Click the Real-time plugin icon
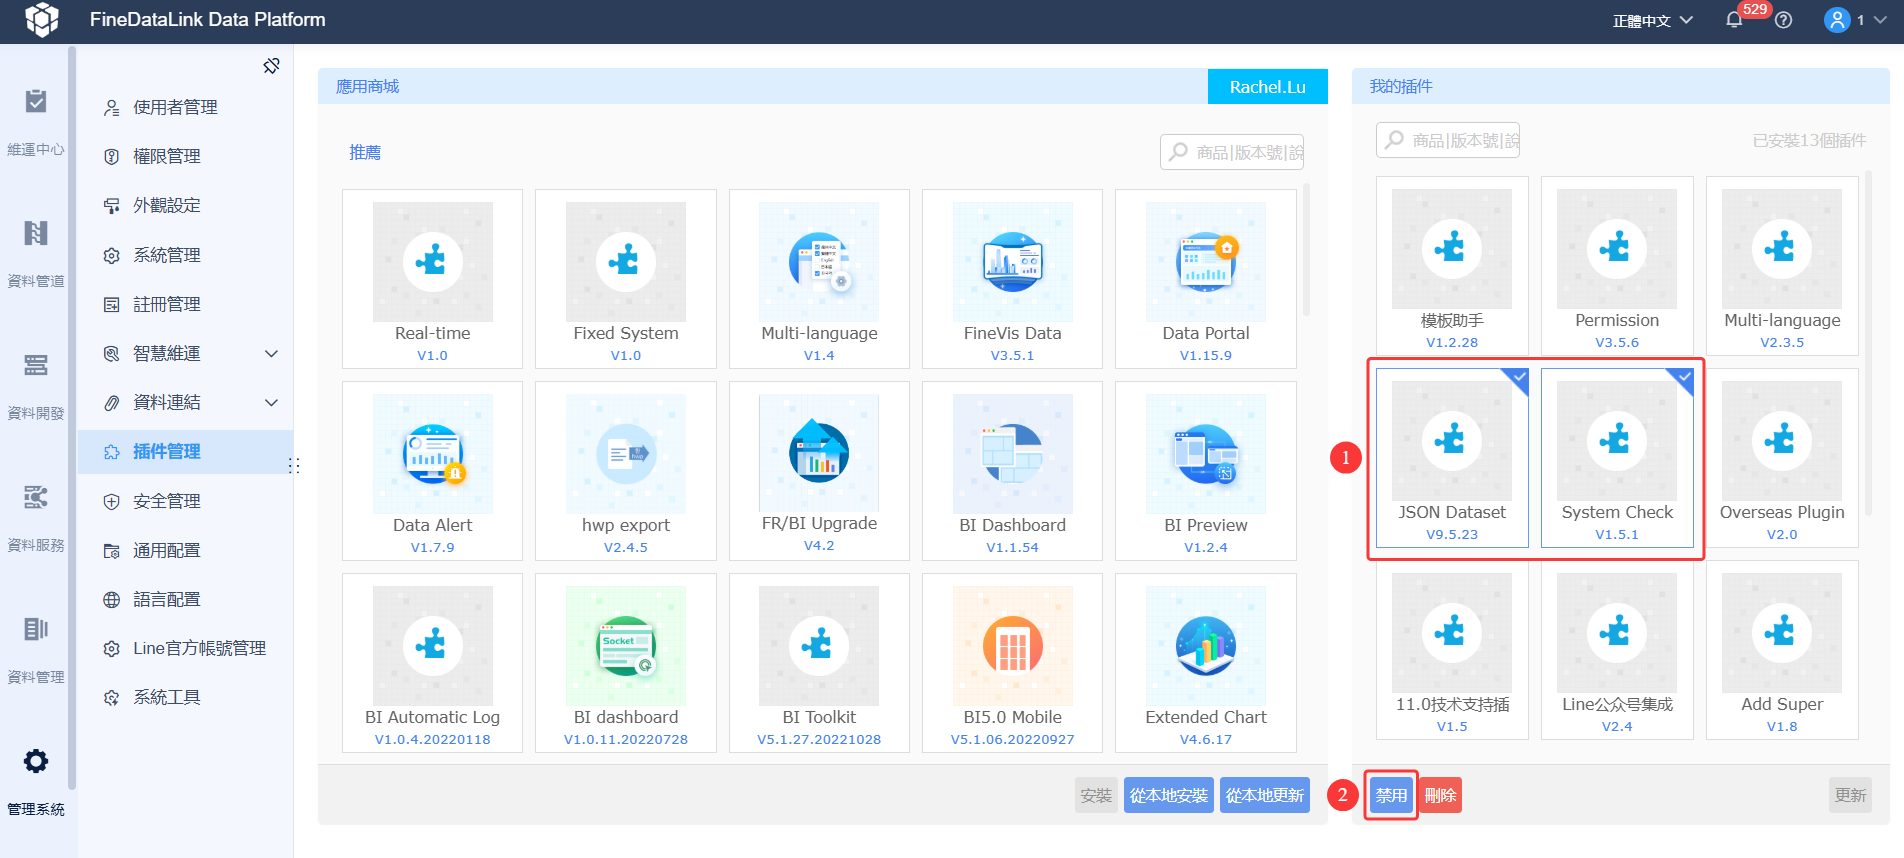This screenshot has width=1904, height=858. (x=432, y=262)
